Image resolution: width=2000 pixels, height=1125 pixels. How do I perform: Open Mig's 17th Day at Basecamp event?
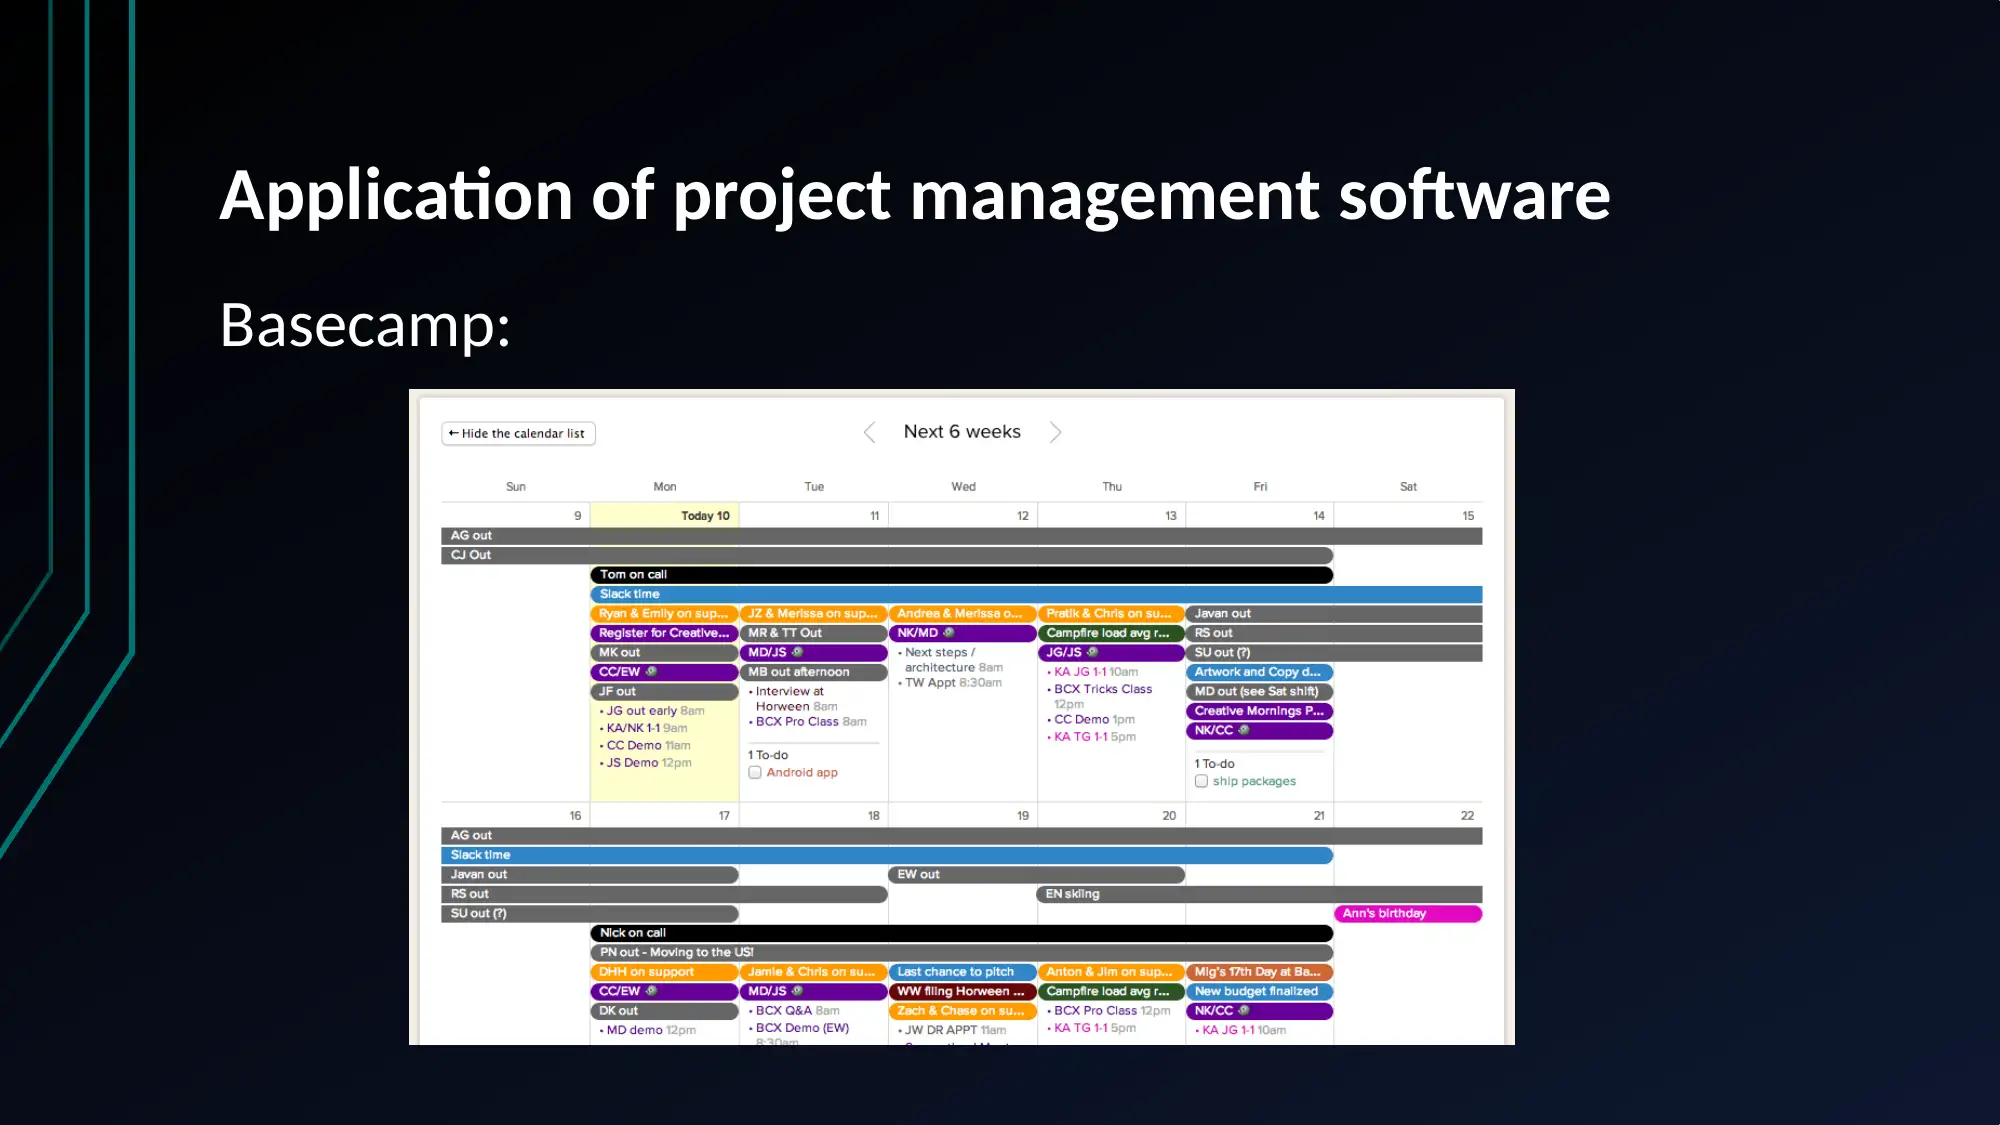pyautogui.click(x=1259, y=972)
